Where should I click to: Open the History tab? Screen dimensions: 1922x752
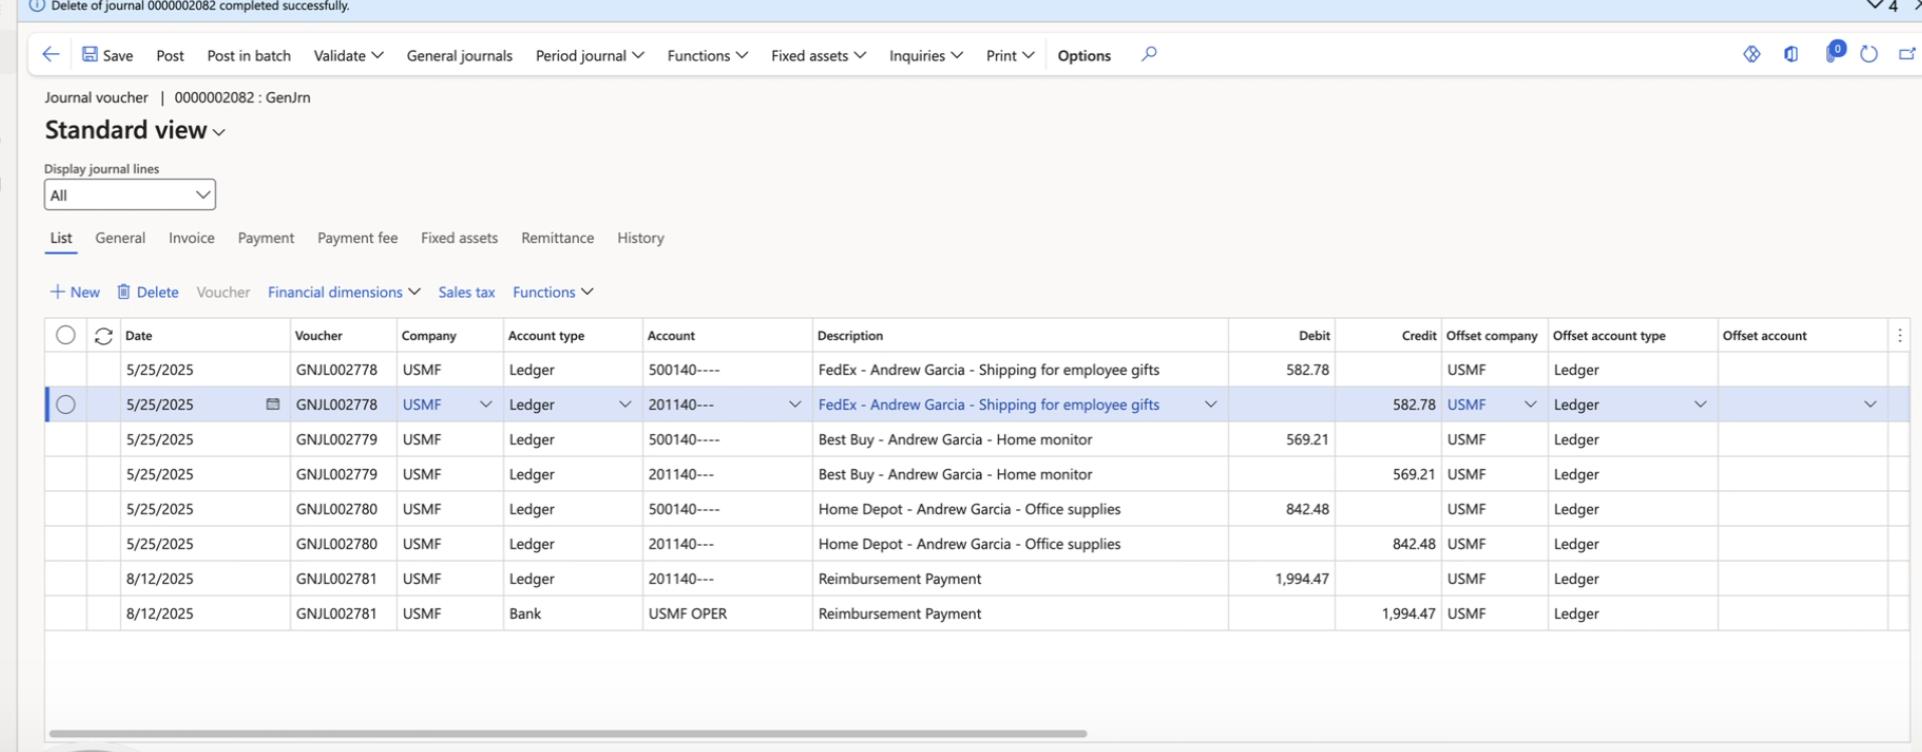[641, 238]
